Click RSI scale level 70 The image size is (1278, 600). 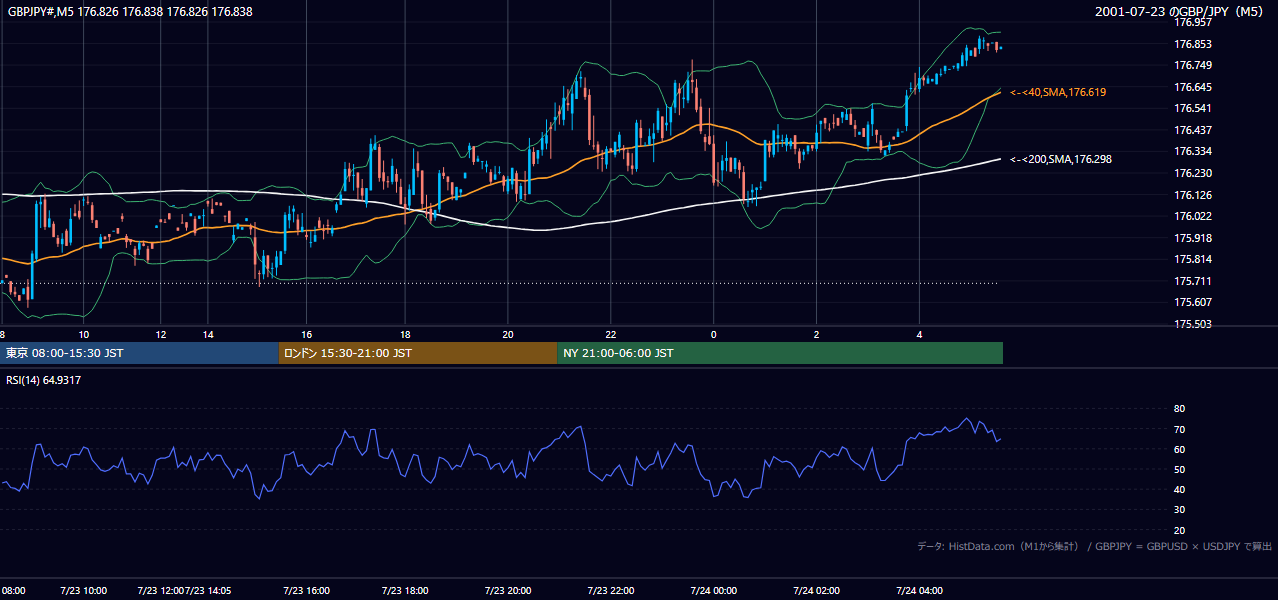click(x=1179, y=429)
